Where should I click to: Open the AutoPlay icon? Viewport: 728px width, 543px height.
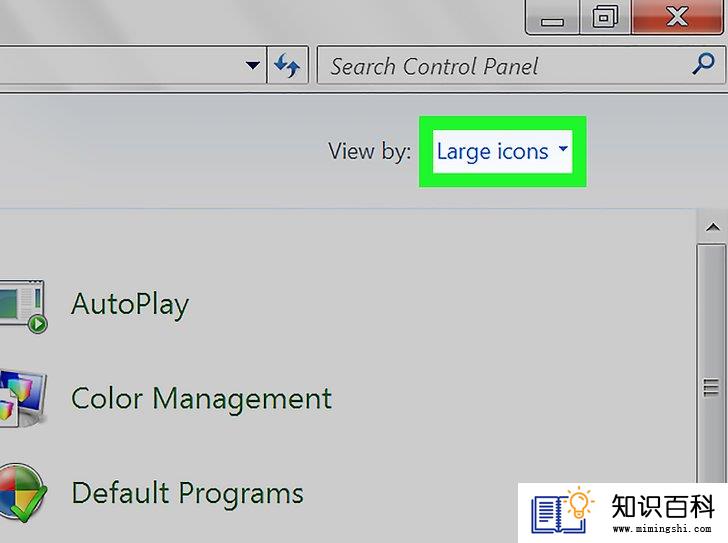(x=23, y=306)
